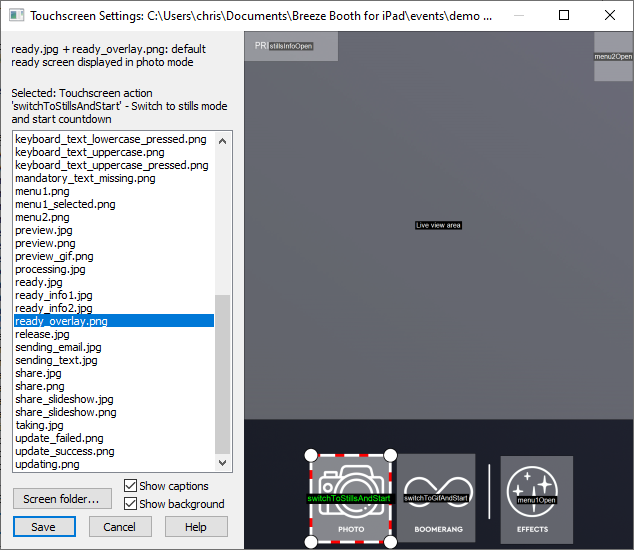Maximize the Touchscreen Settings window
Viewport: 634px width, 550px height.
(x=564, y=15)
